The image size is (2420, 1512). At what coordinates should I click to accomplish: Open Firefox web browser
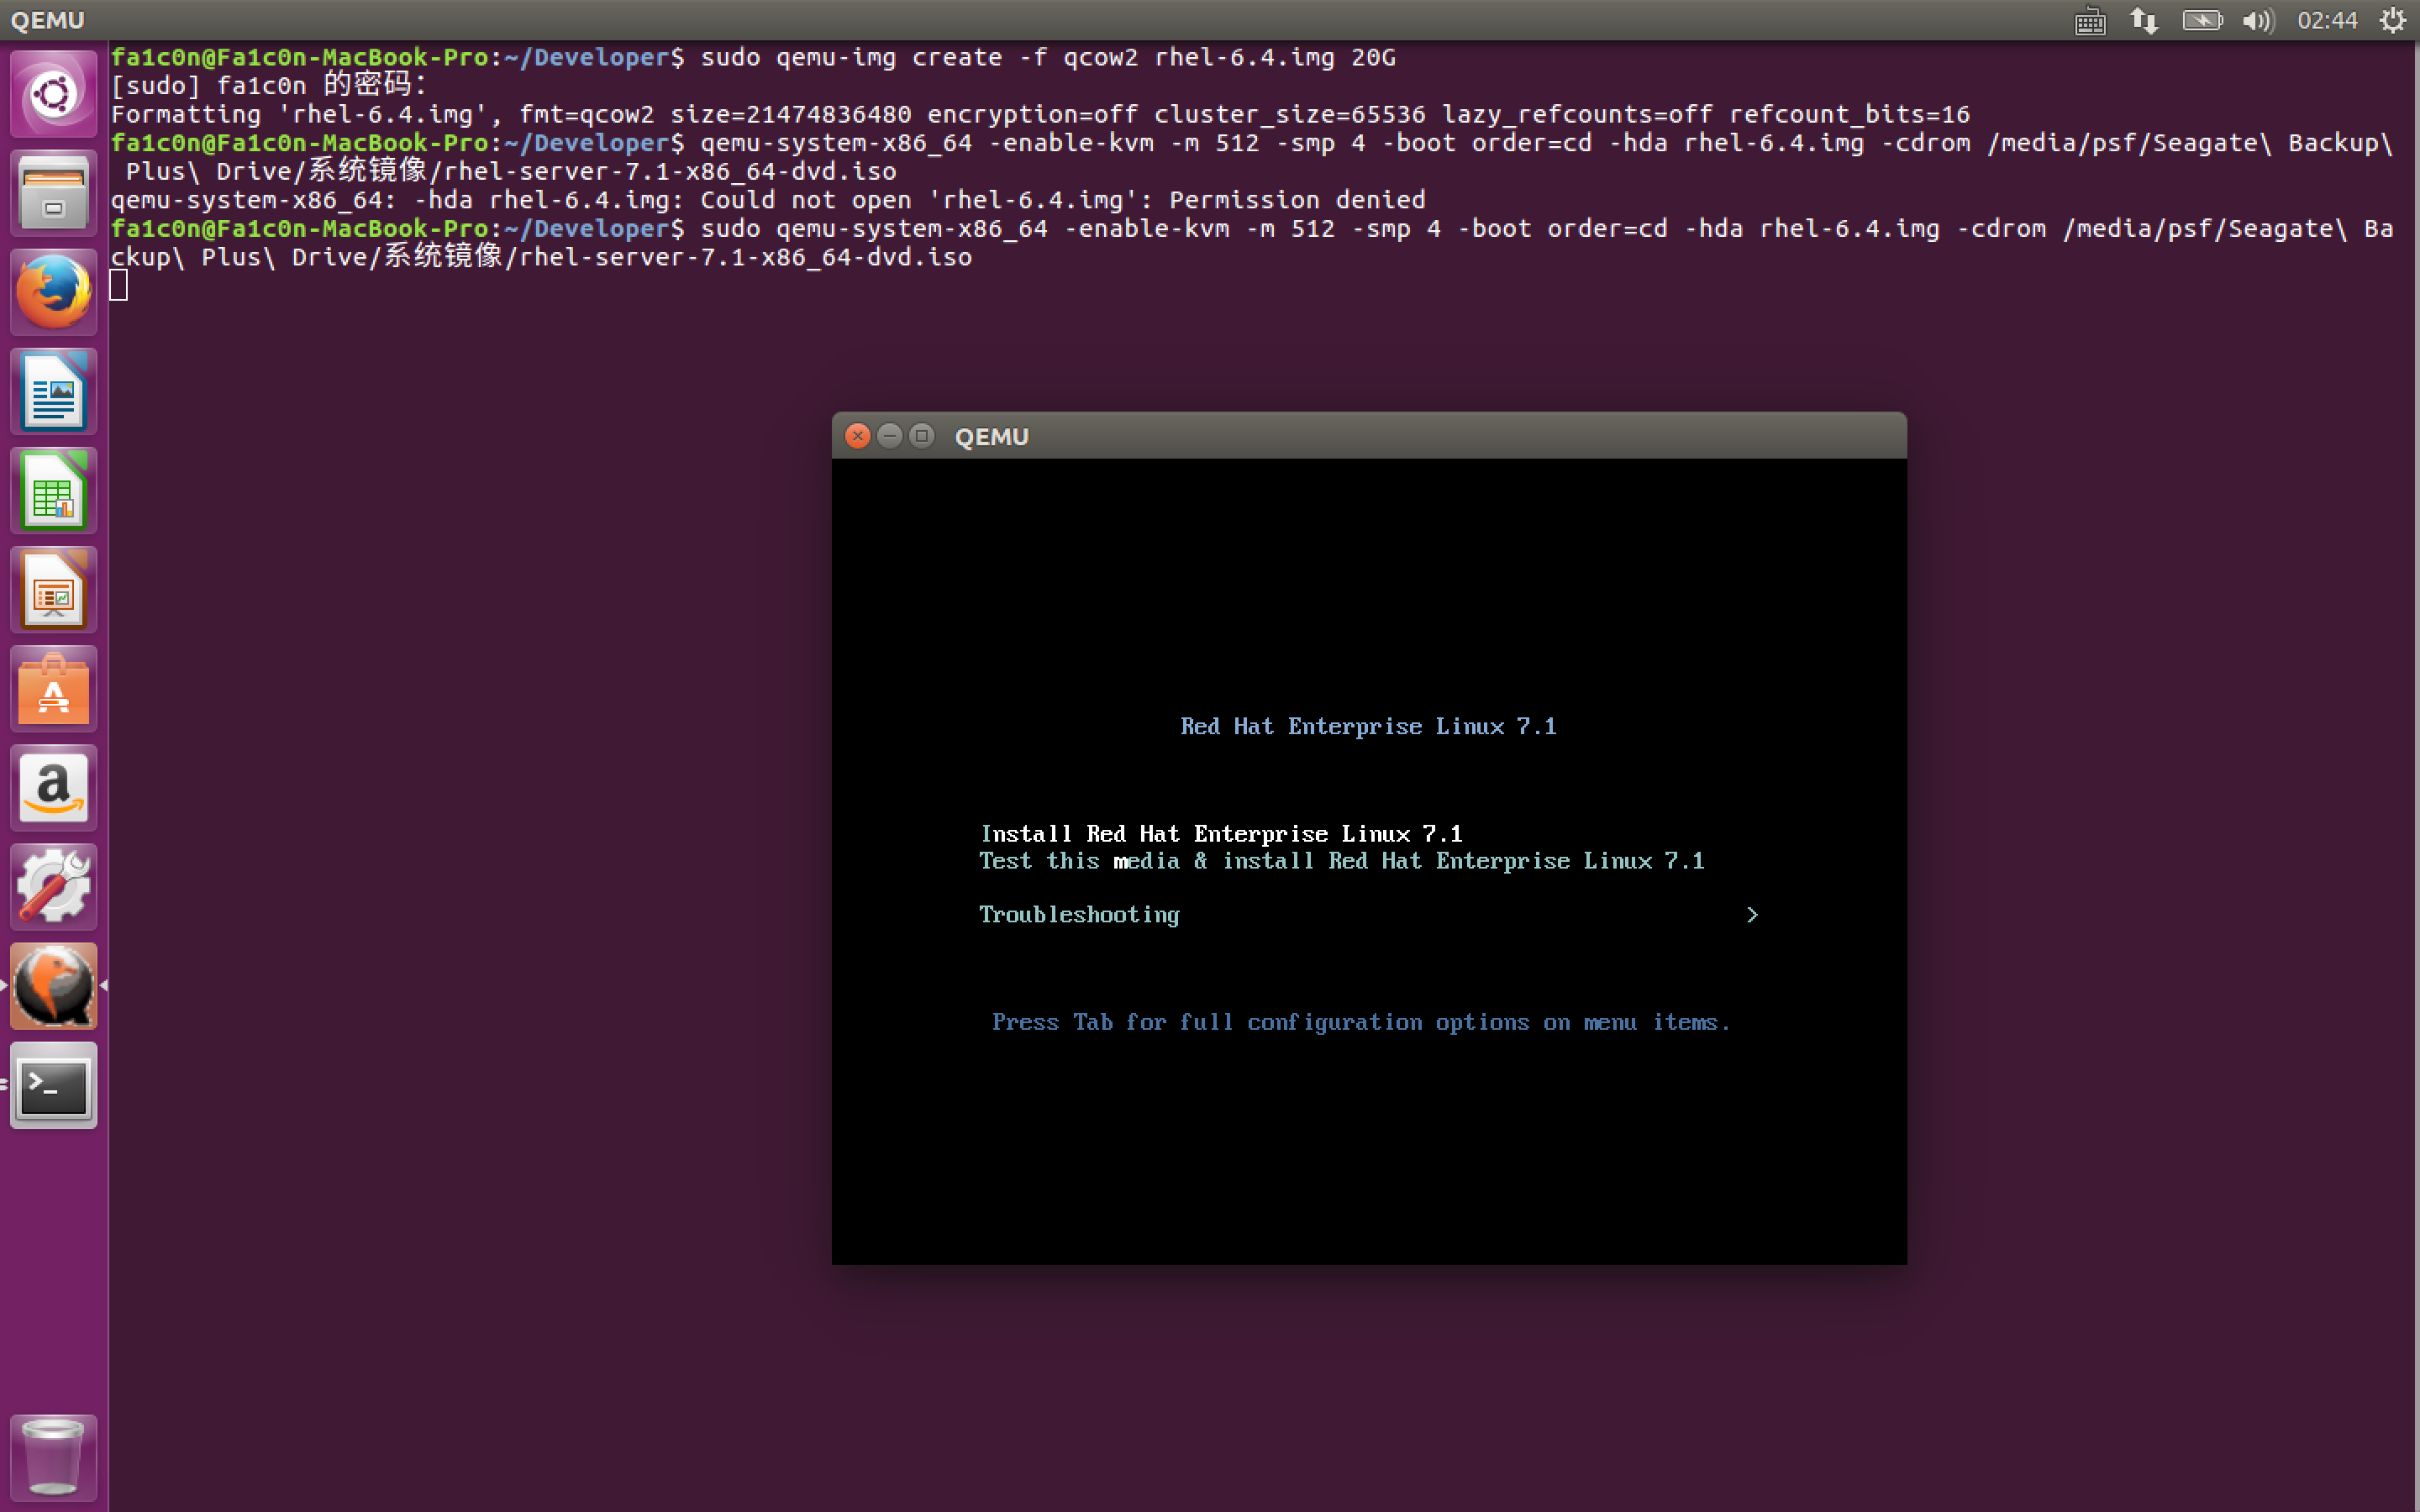point(53,292)
